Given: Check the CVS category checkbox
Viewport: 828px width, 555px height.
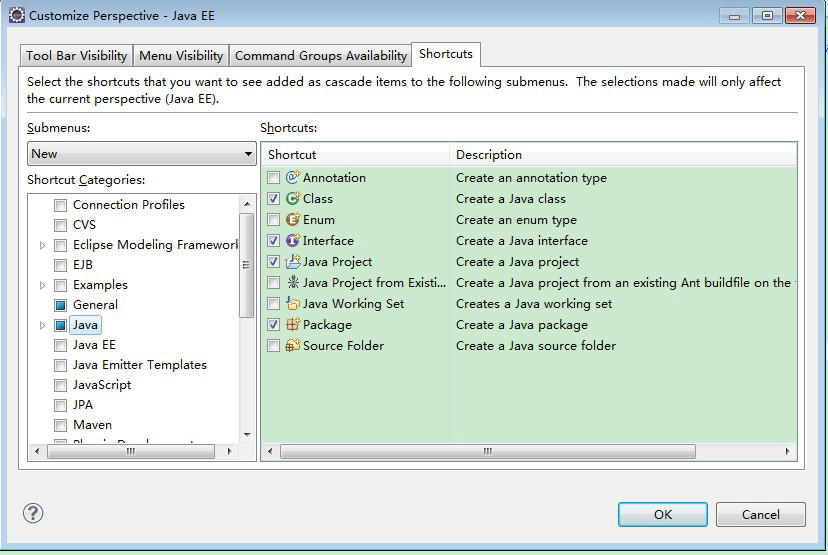Looking at the screenshot, I should tap(61, 225).
